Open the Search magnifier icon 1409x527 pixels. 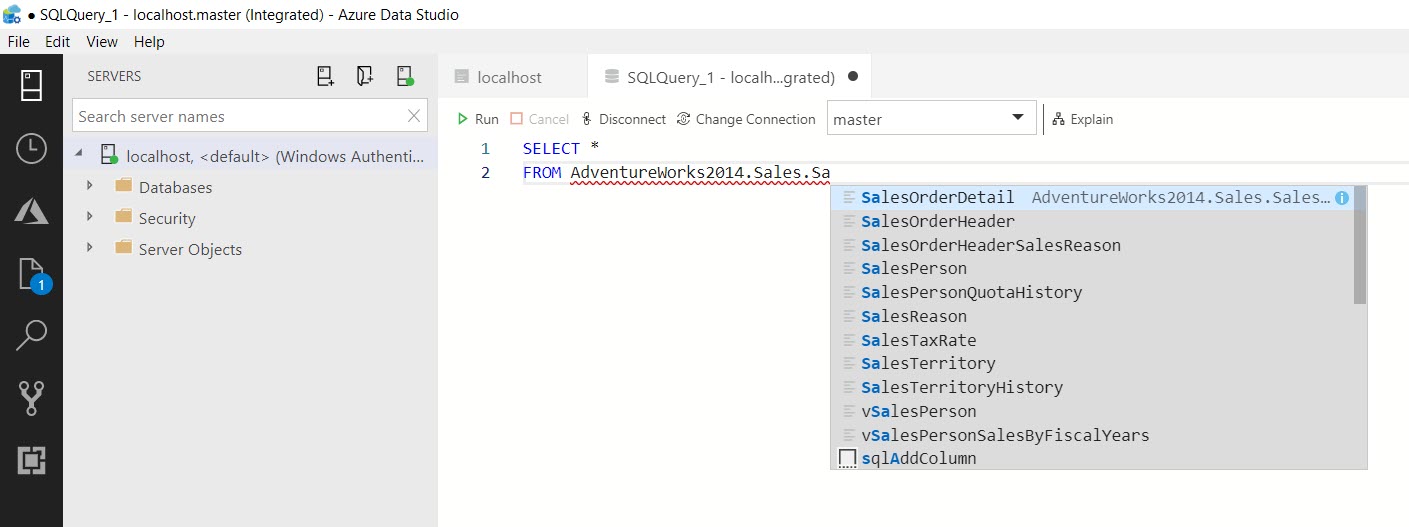pyautogui.click(x=31, y=336)
